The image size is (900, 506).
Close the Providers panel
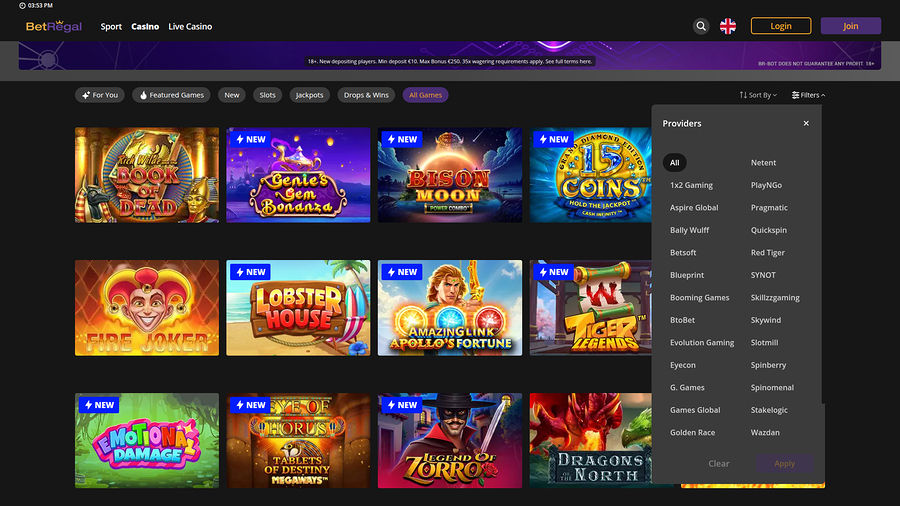point(806,123)
